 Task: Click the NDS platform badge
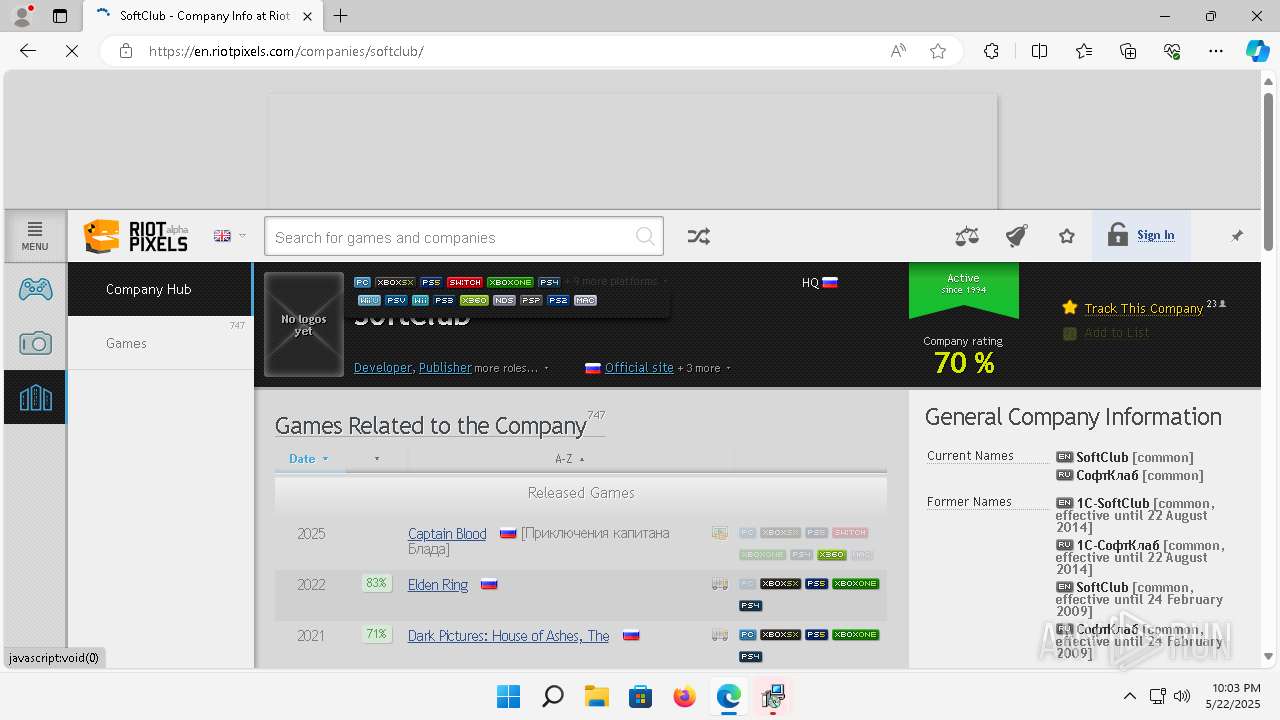pyautogui.click(x=504, y=300)
